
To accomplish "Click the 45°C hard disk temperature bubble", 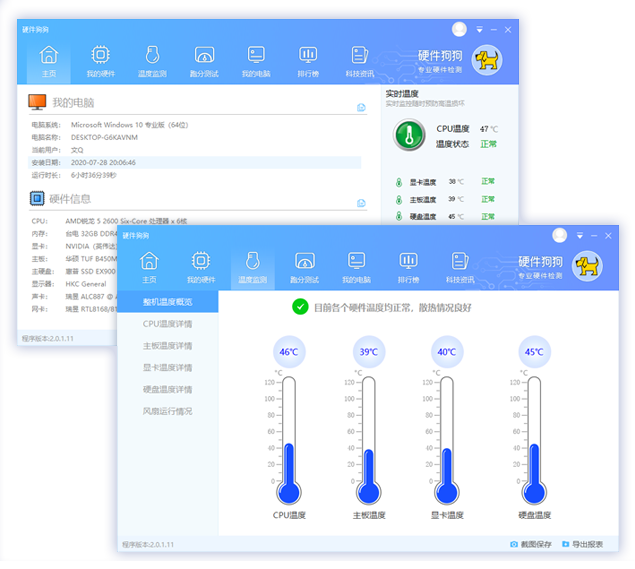I will pos(534,352).
